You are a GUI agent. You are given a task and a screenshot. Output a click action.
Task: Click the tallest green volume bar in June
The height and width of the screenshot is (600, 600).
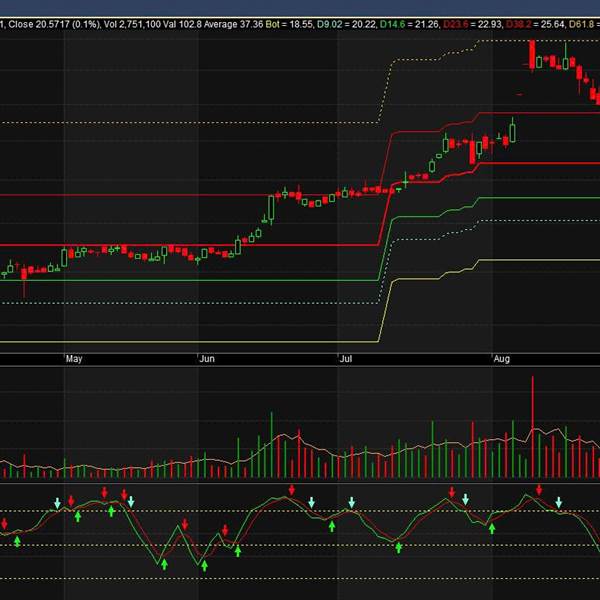tap(272, 445)
